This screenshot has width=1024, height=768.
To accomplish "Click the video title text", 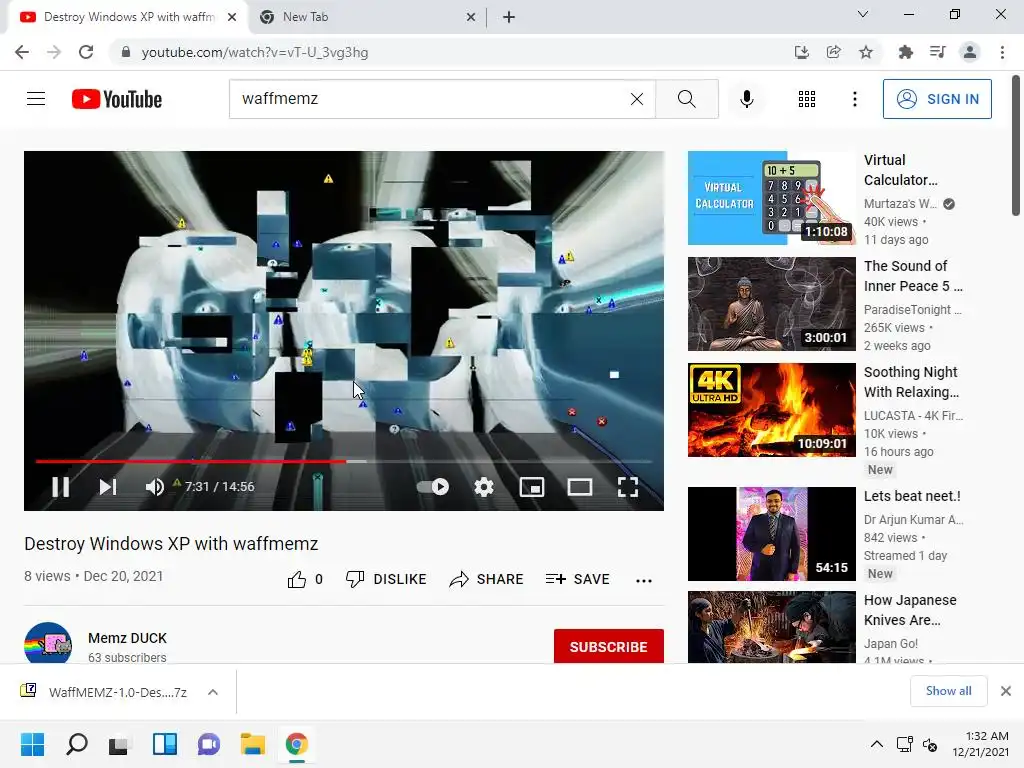I will [x=171, y=543].
